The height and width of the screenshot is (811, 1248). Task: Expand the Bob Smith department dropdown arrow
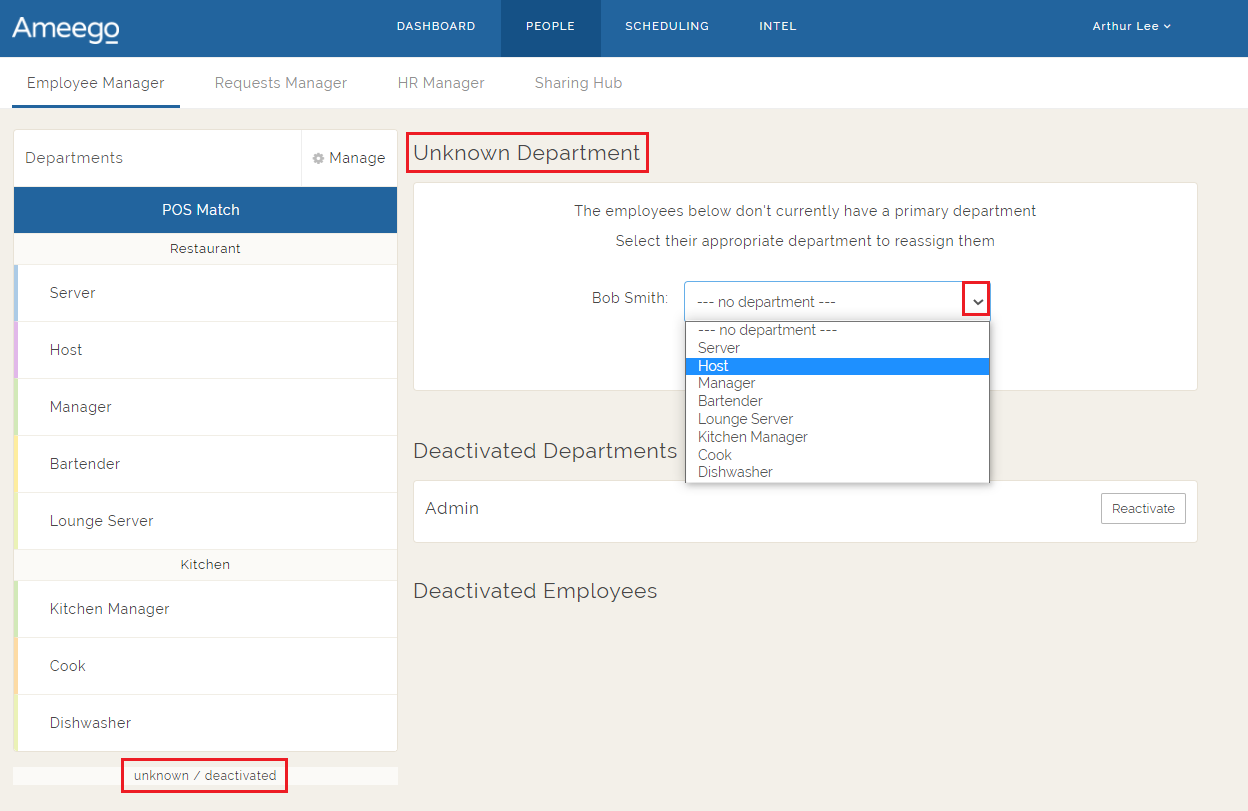(977, 301)
